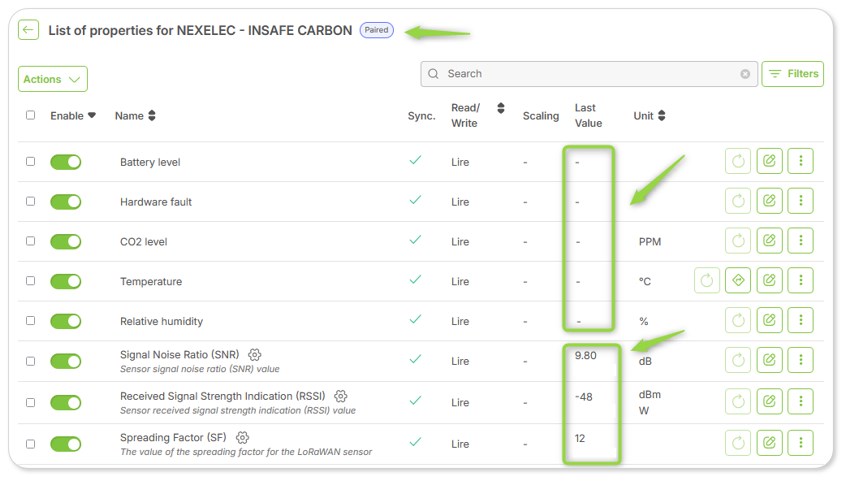Refresh the RSSI property

tap(738, 402)
